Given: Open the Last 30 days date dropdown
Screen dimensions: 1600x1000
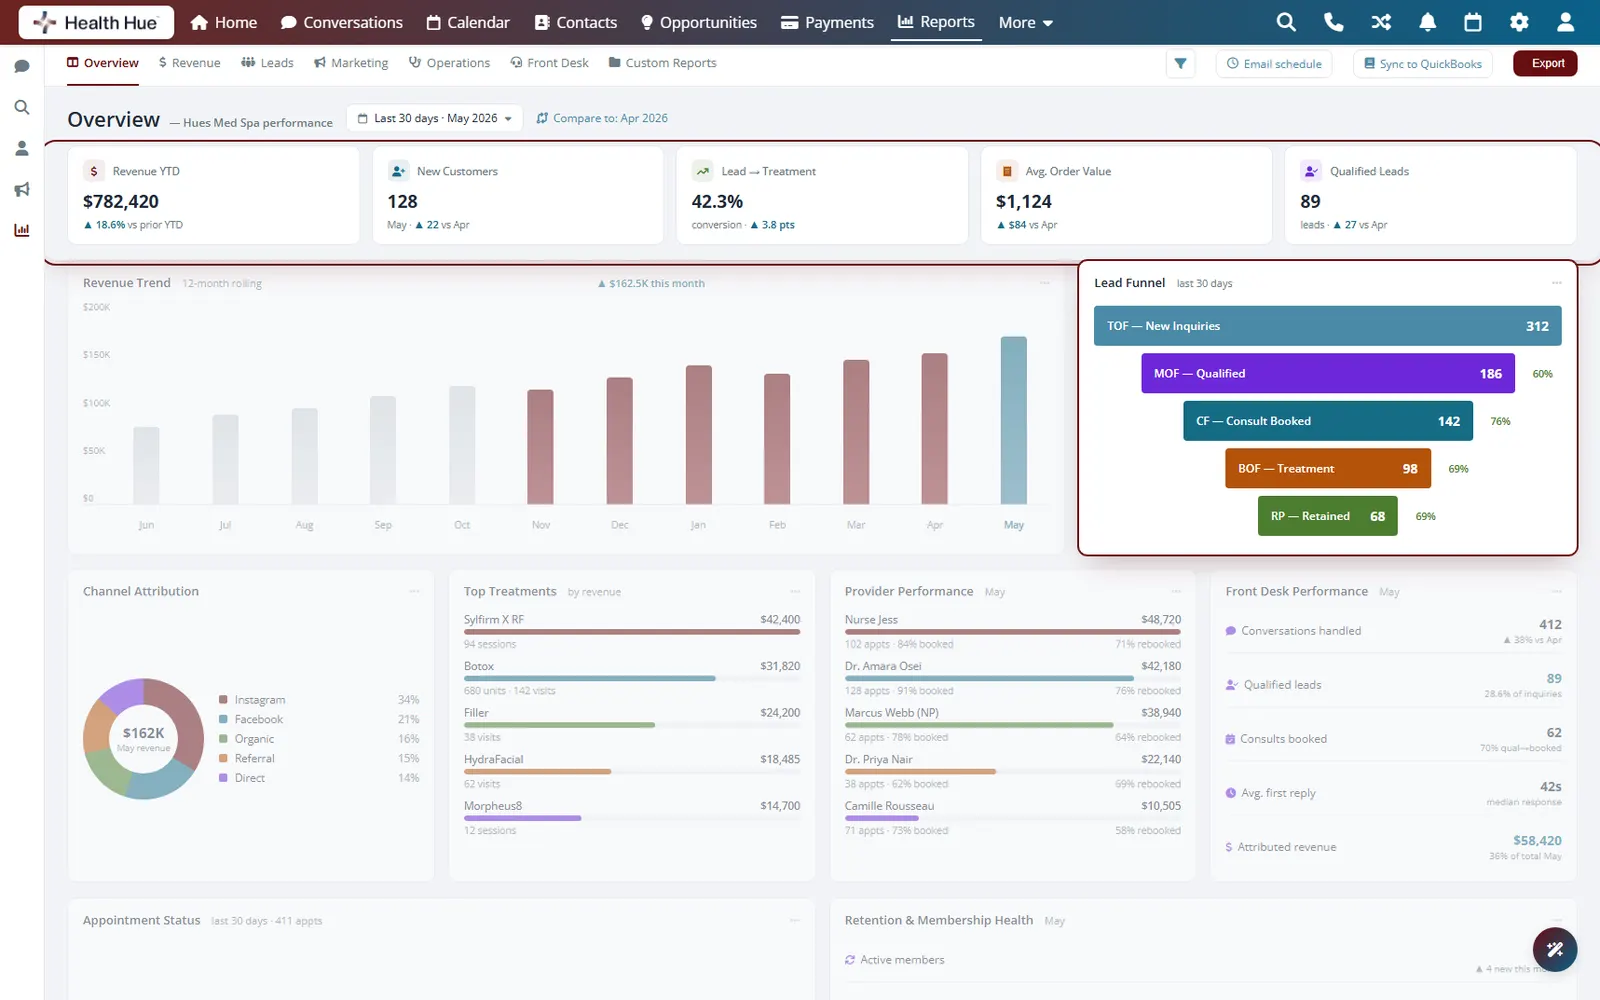Looking at the screenshot, I should pyautogui.click(x=435, y=118).
